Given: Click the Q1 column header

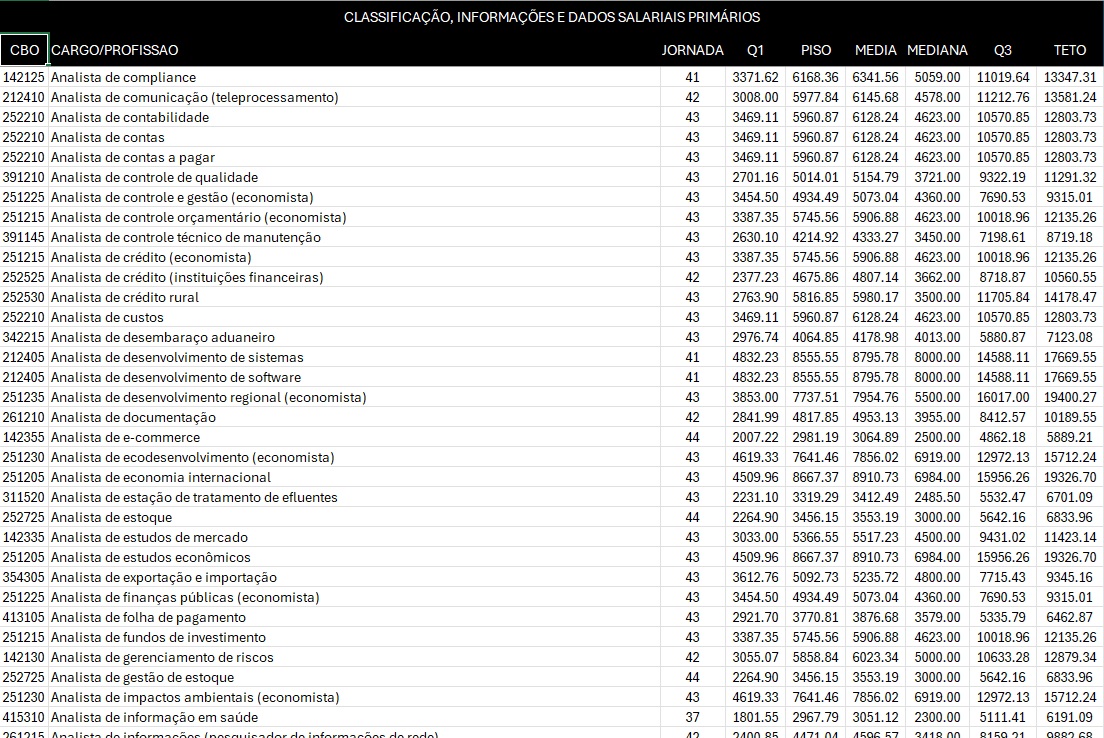Looking at the screenshot, I should click(x=755, y=50).
